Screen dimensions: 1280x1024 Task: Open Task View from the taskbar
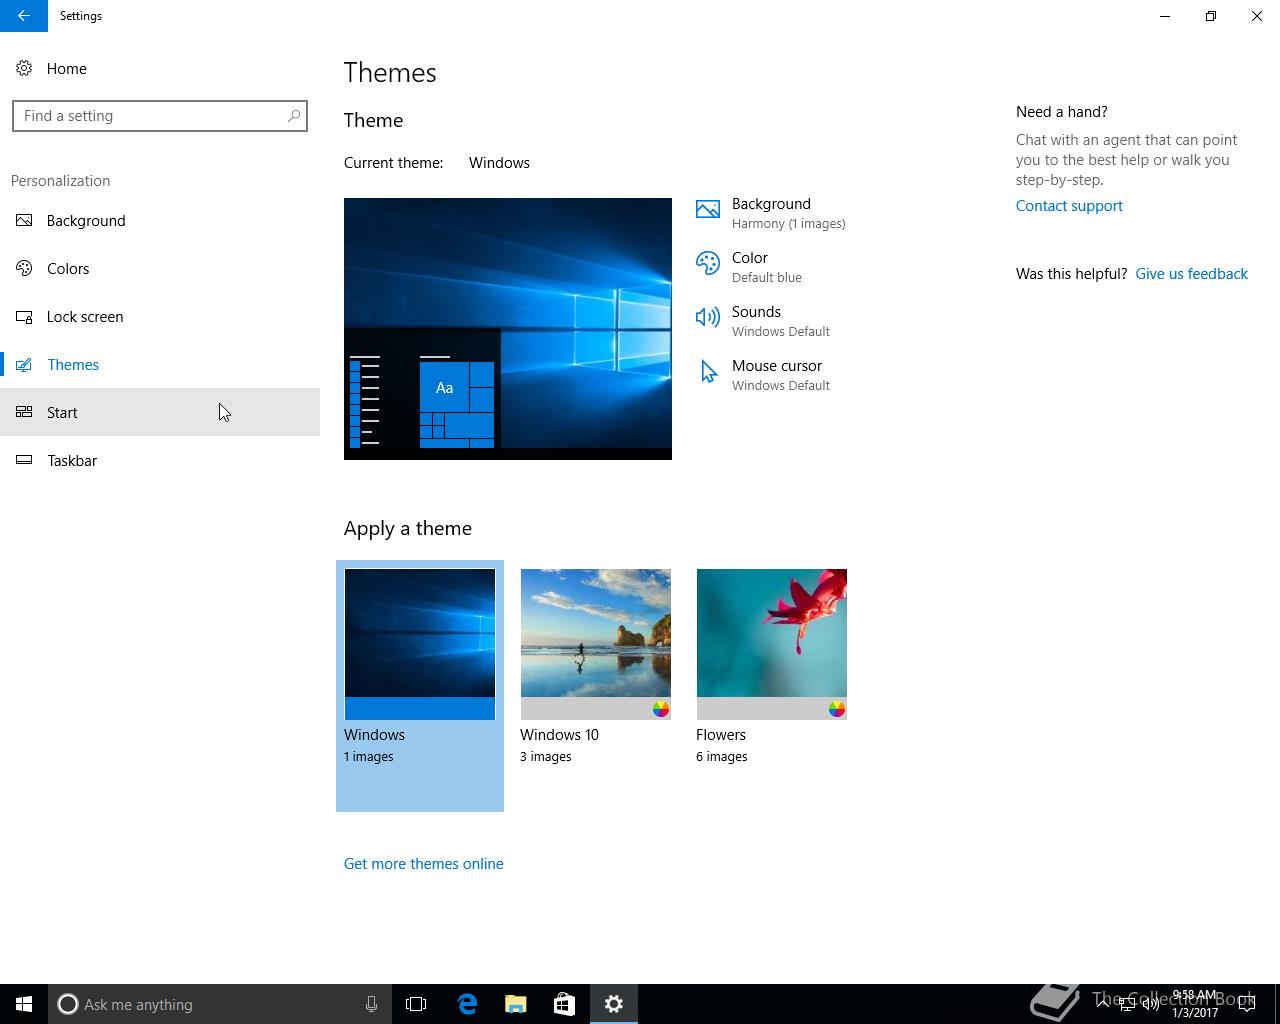[416, 1004]
